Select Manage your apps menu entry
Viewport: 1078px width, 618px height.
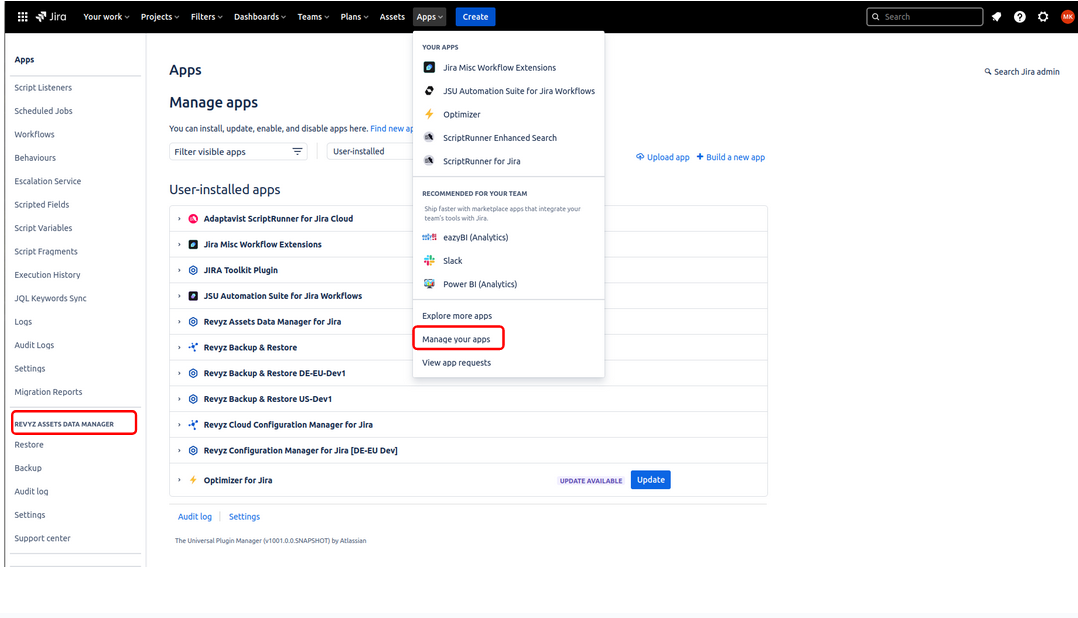point(456,340)
